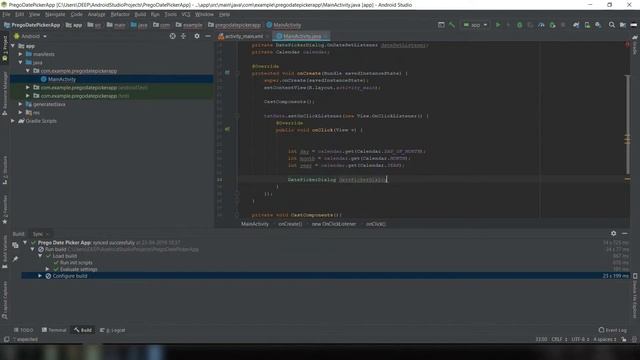Open the VCS menu
The height and width of the screenshot is (360, 640).
click(x=186, y=14)
